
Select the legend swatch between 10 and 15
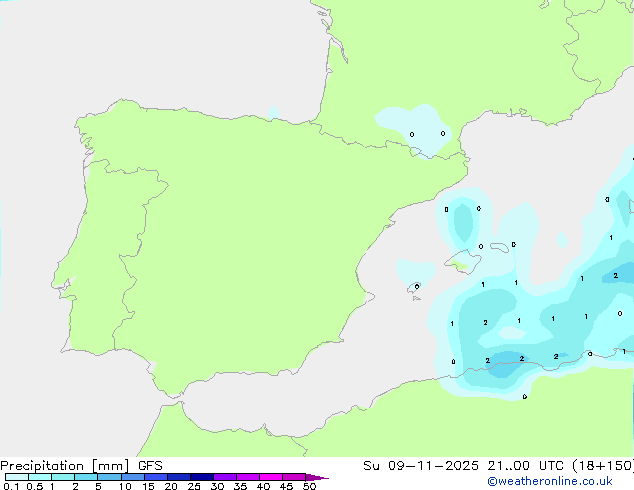click(x=133, y=477)
